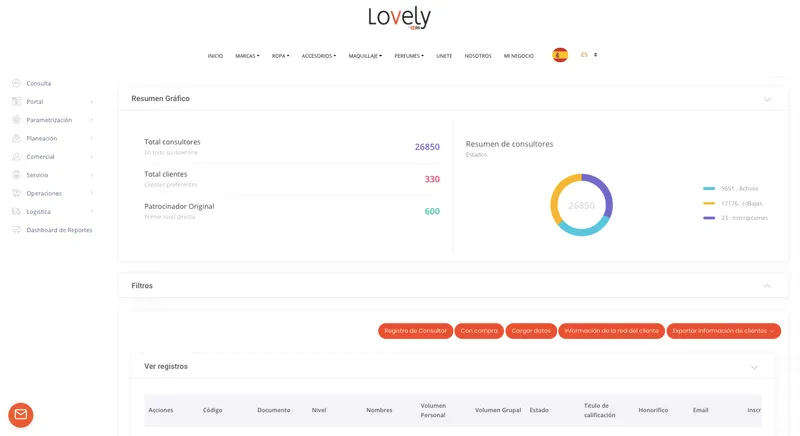Open the ACCESORIOS menu
Screen dimensions: 800x436
[319, 56]
